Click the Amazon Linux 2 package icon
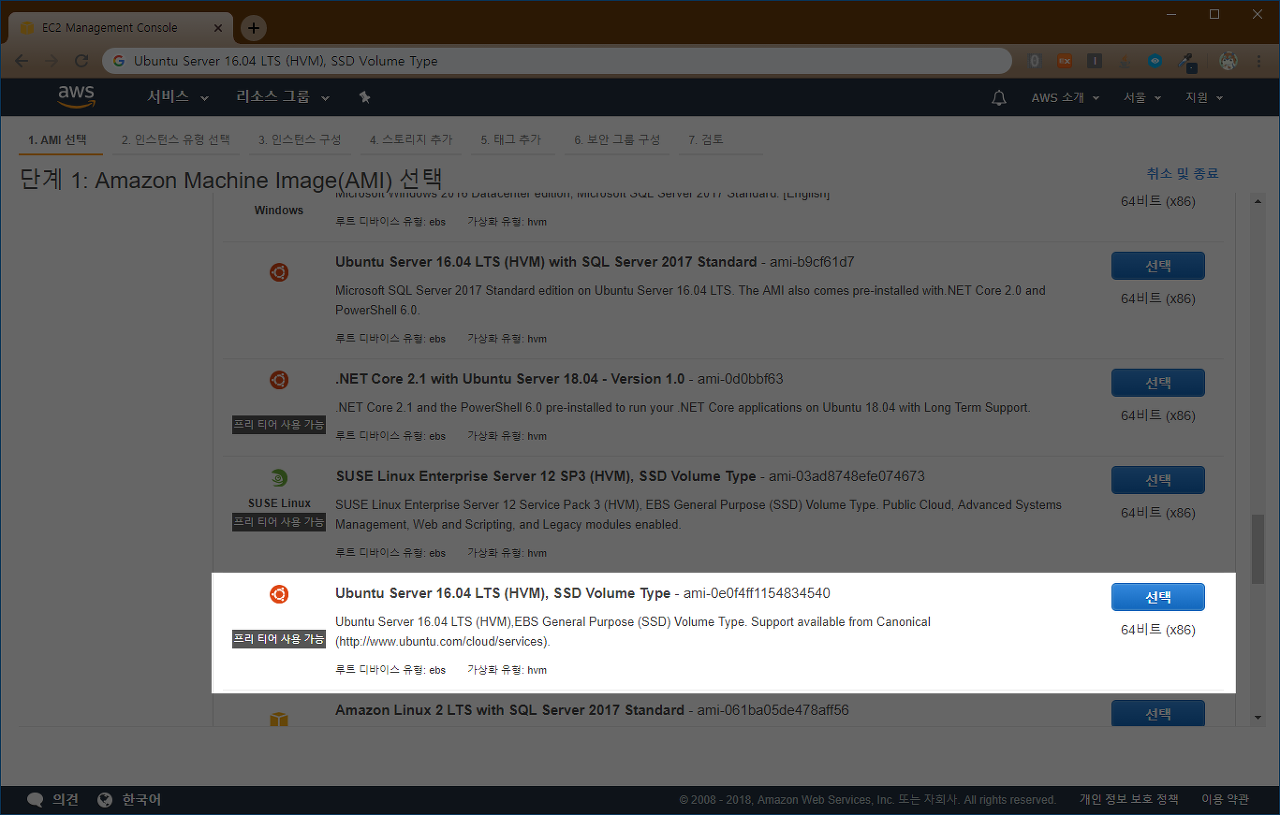Image resolution: width=1280 pixels, height=815 pixels. coord(279,720)
